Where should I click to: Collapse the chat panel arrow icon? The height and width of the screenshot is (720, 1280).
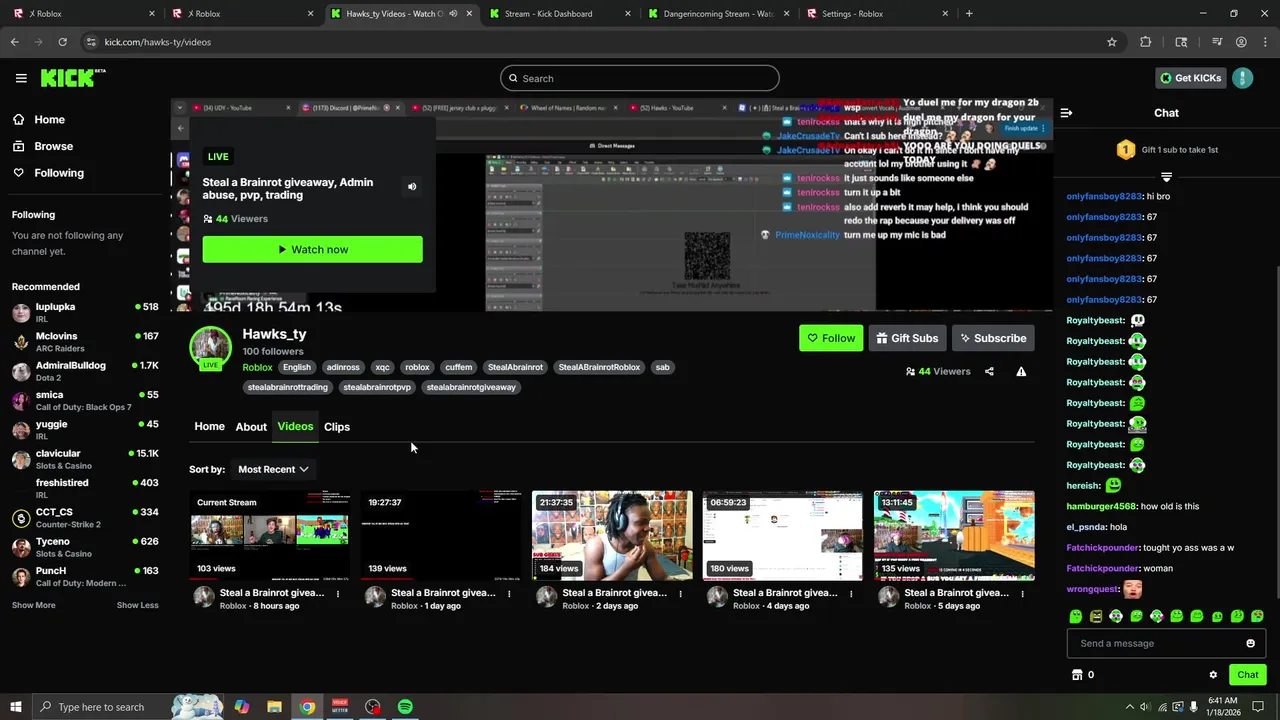tap(1066, 113)
